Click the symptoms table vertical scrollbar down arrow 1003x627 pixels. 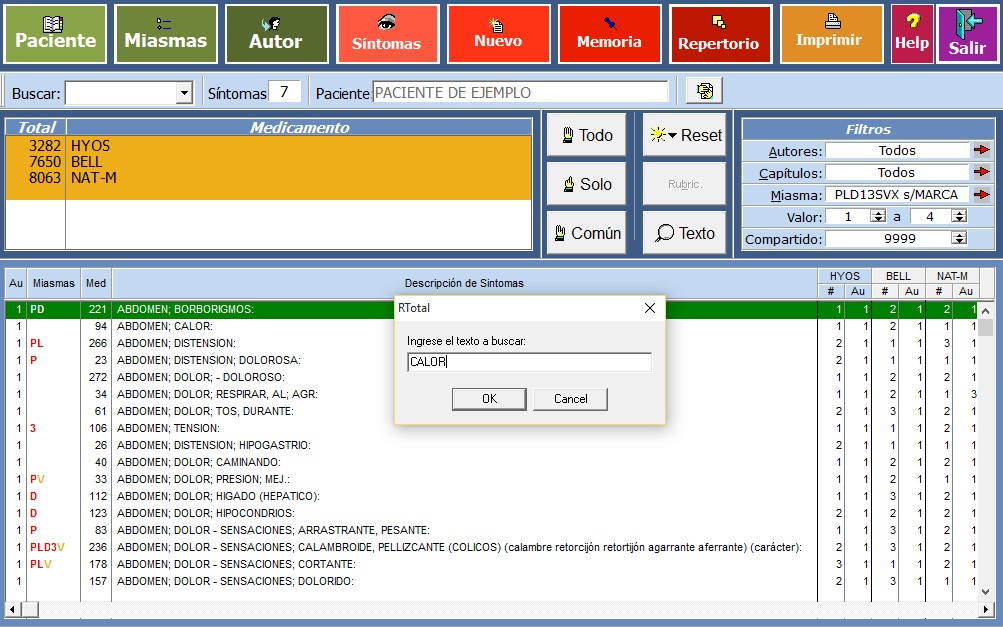coord(986,592)
